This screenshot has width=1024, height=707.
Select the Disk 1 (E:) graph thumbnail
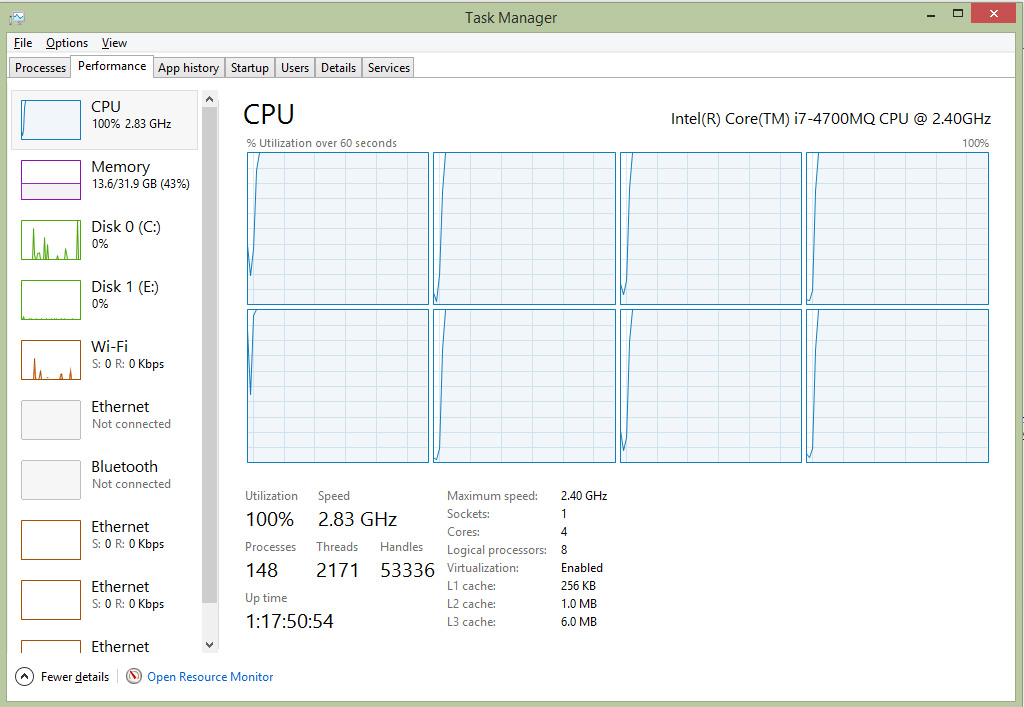coord(51,300)
